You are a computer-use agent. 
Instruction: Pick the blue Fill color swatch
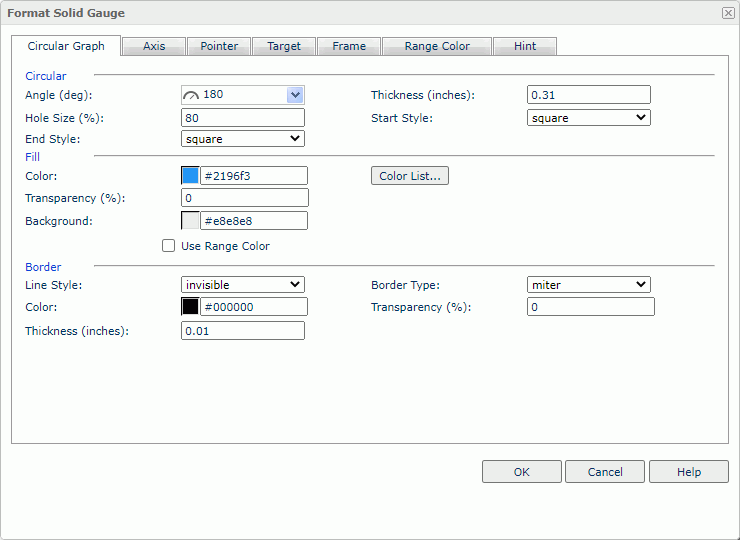pyautogui.click(x=190, y=176)
